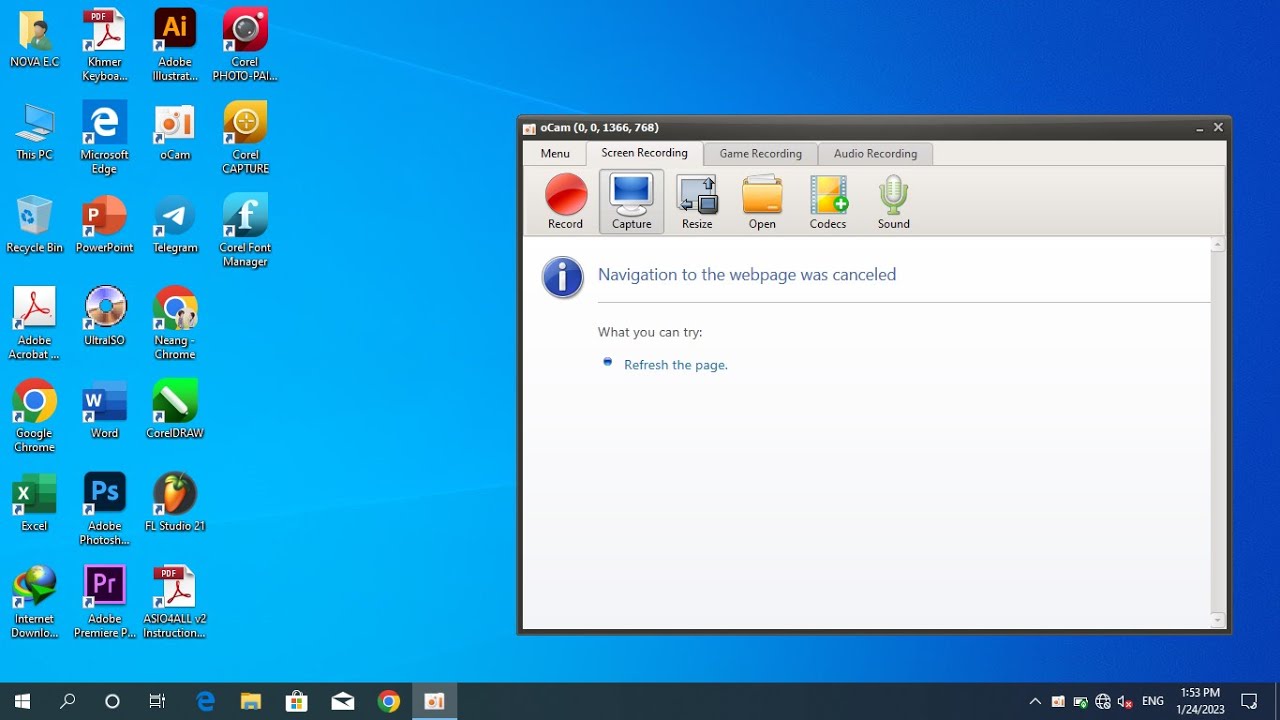The width and height of the screenshot is (1280, 720).
Task: Click the battery icon in the system tray
Action: click(1081, 702)
